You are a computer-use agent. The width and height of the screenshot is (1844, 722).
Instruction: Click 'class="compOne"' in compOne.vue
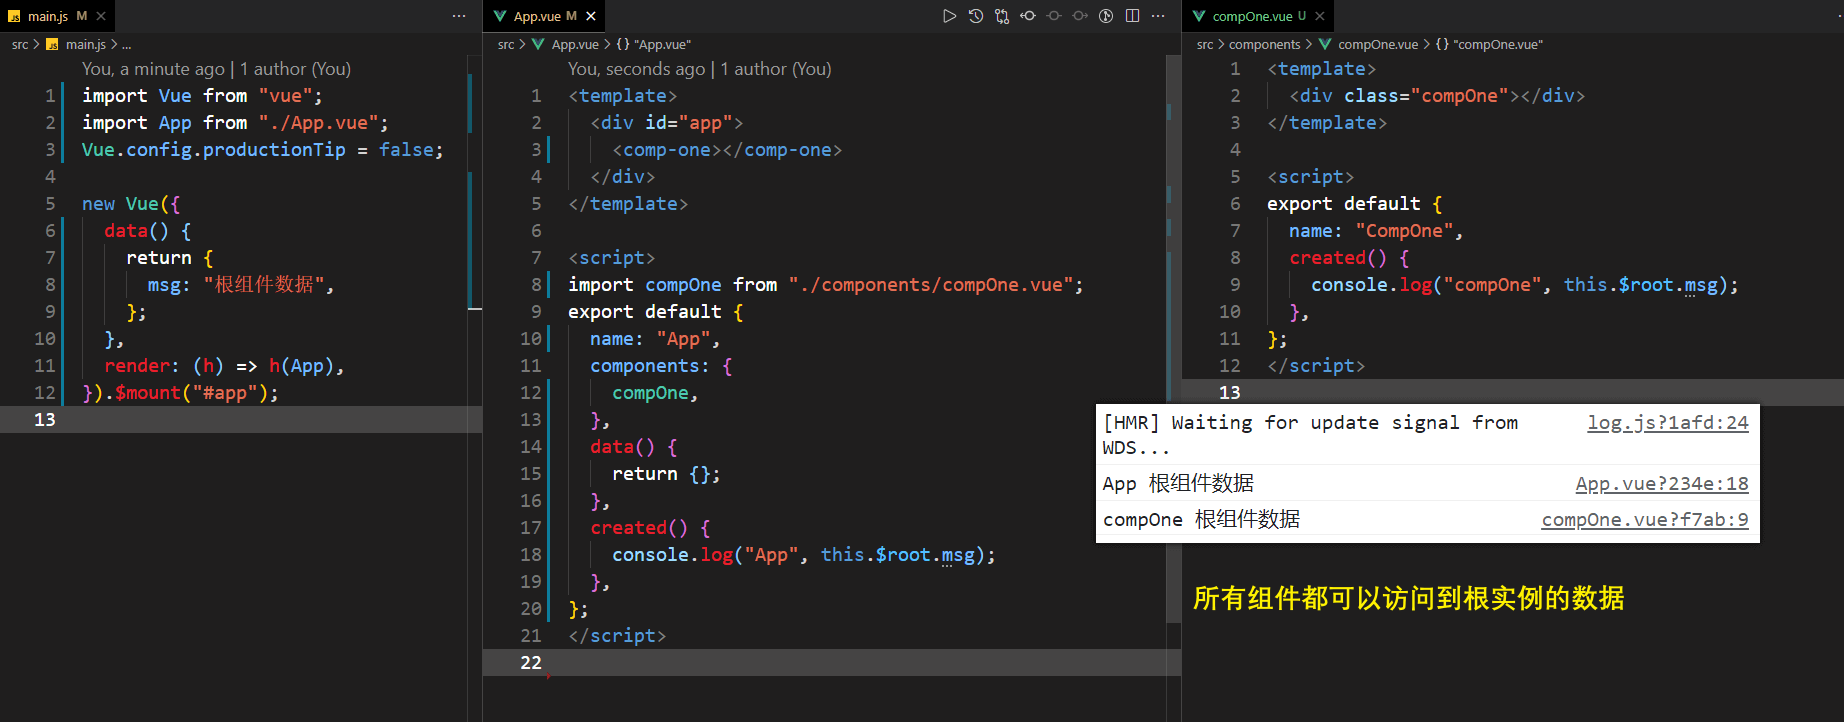coord(1427,96)
